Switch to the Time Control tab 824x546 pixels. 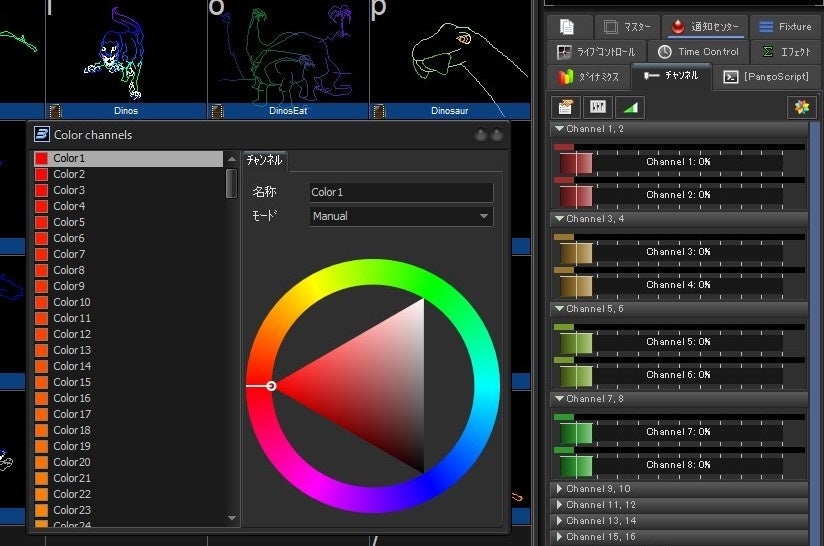(698, 52)
